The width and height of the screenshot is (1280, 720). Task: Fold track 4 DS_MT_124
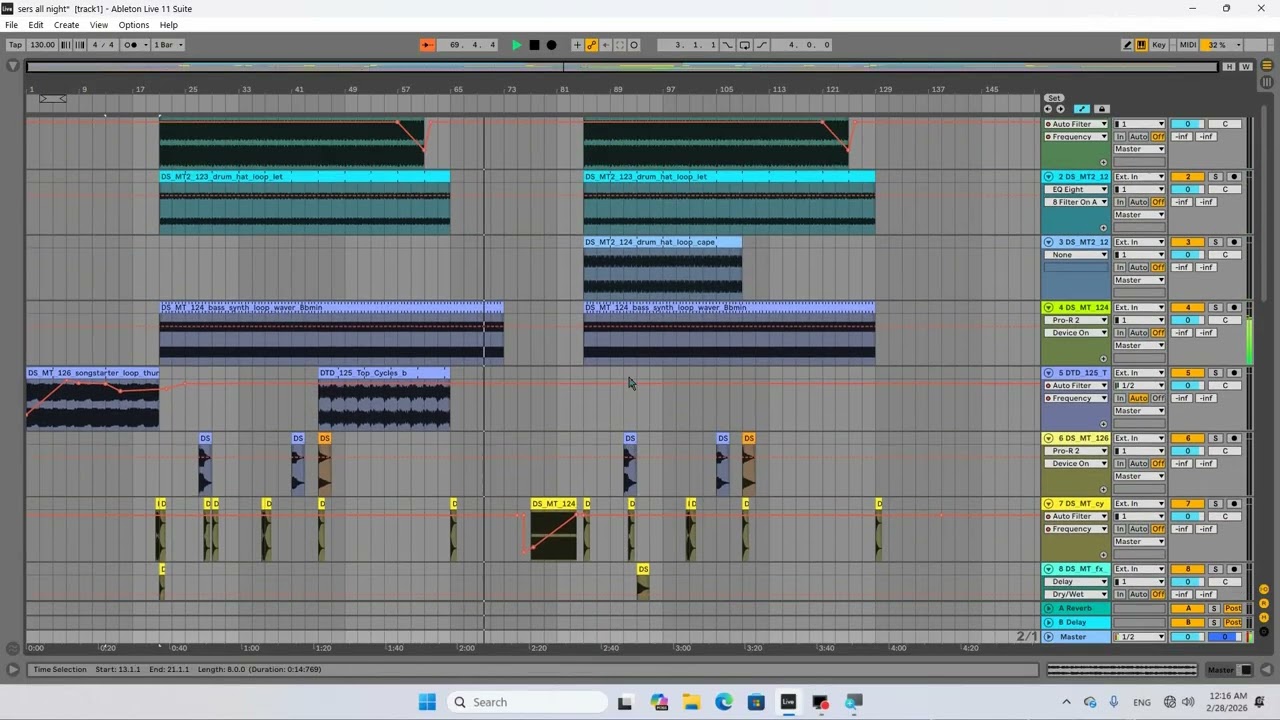pyautogui.click(x=1049, y=307)
